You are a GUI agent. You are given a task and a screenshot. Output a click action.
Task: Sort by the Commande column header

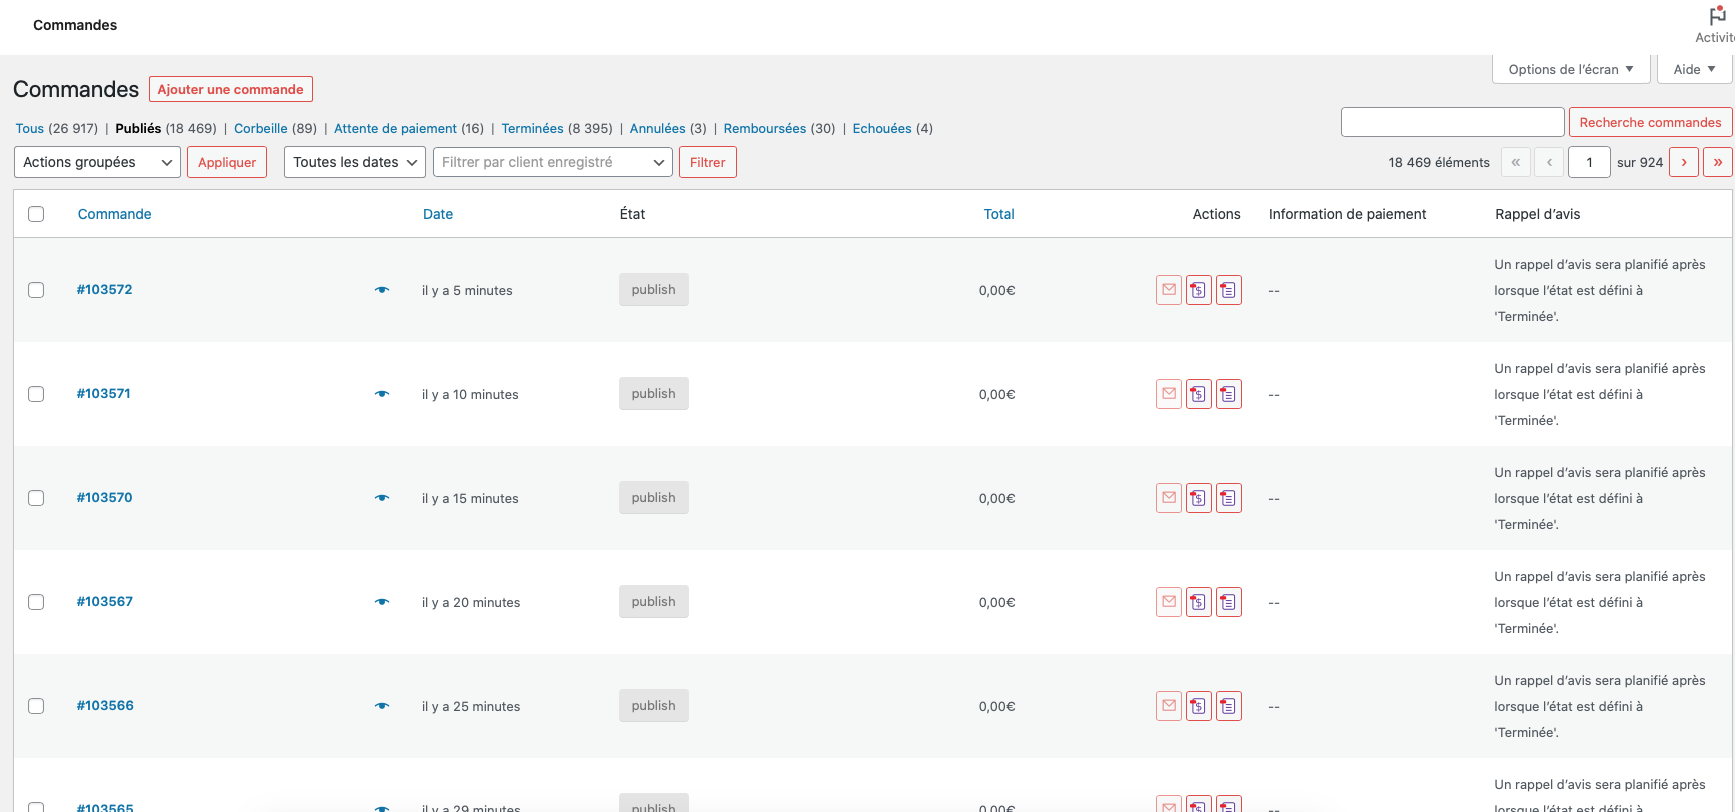(115, 214)
